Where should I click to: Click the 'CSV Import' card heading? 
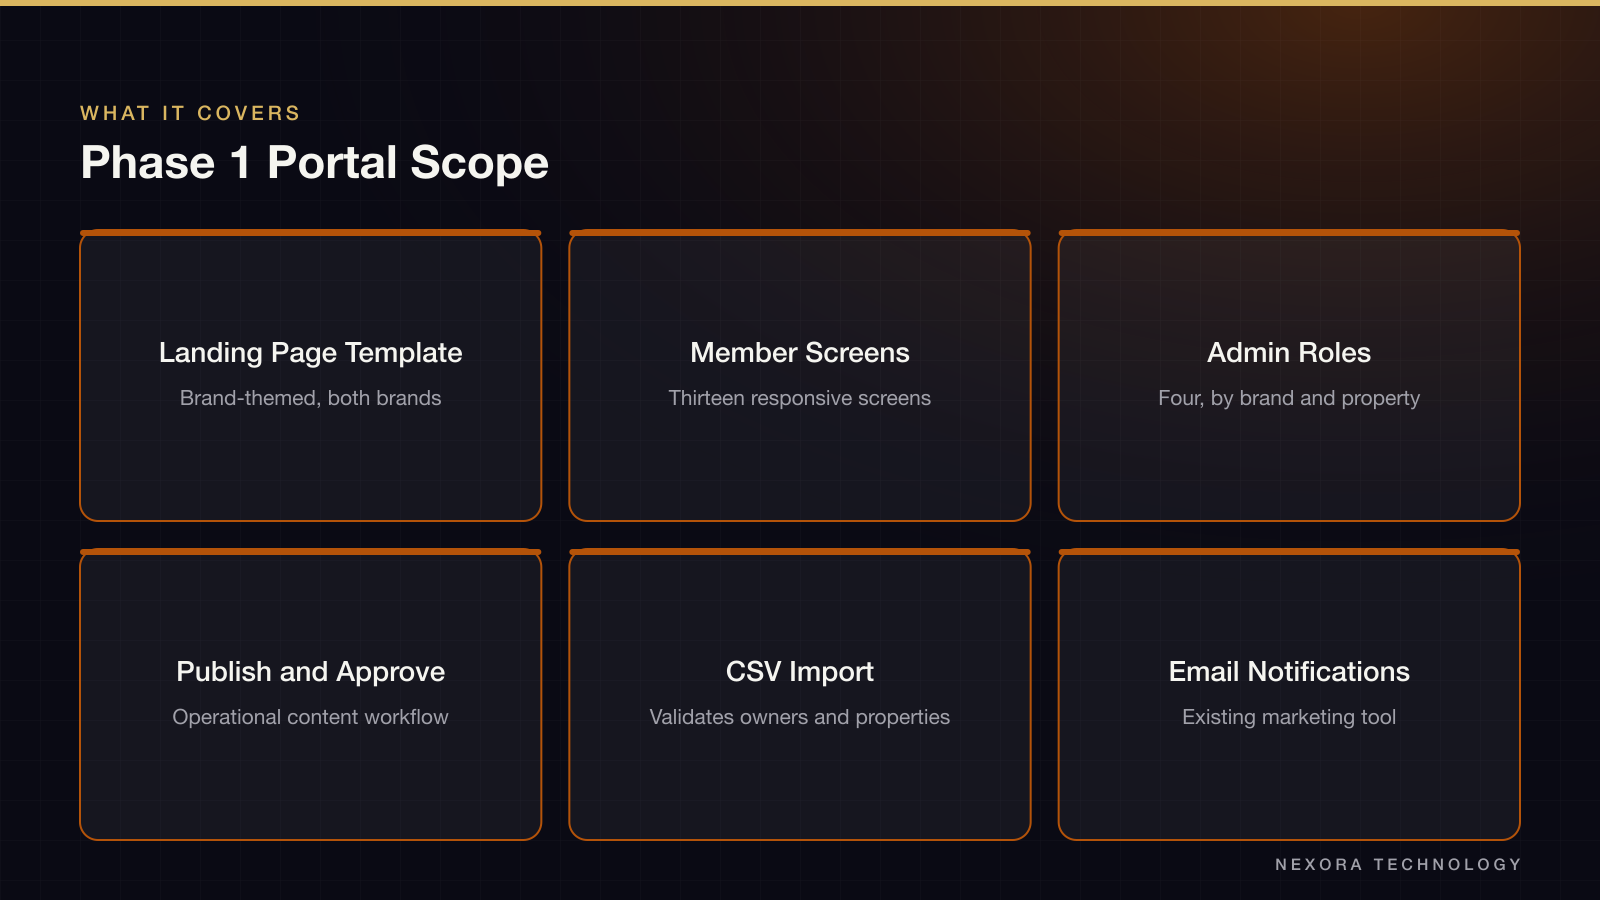click(x=800, y=672)
